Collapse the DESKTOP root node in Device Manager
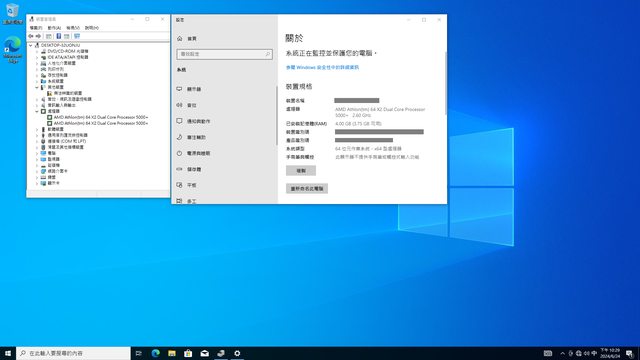The height and width of the screenshot is (360, 640). (x=31, y=45)
